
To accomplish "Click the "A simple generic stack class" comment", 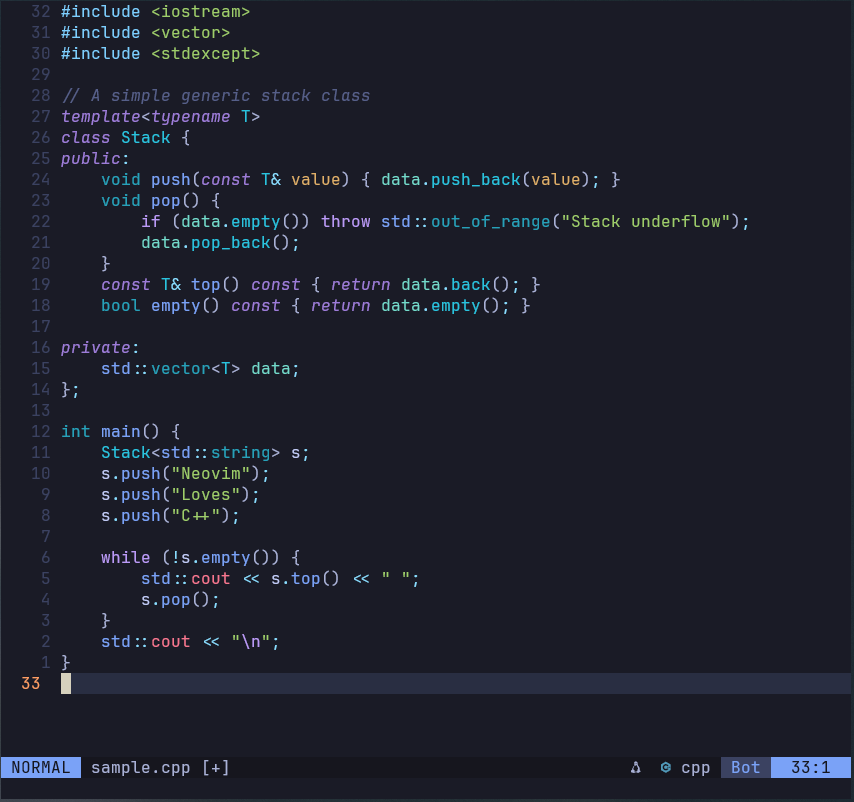I will pyautogui.click(x=215, y=96).
